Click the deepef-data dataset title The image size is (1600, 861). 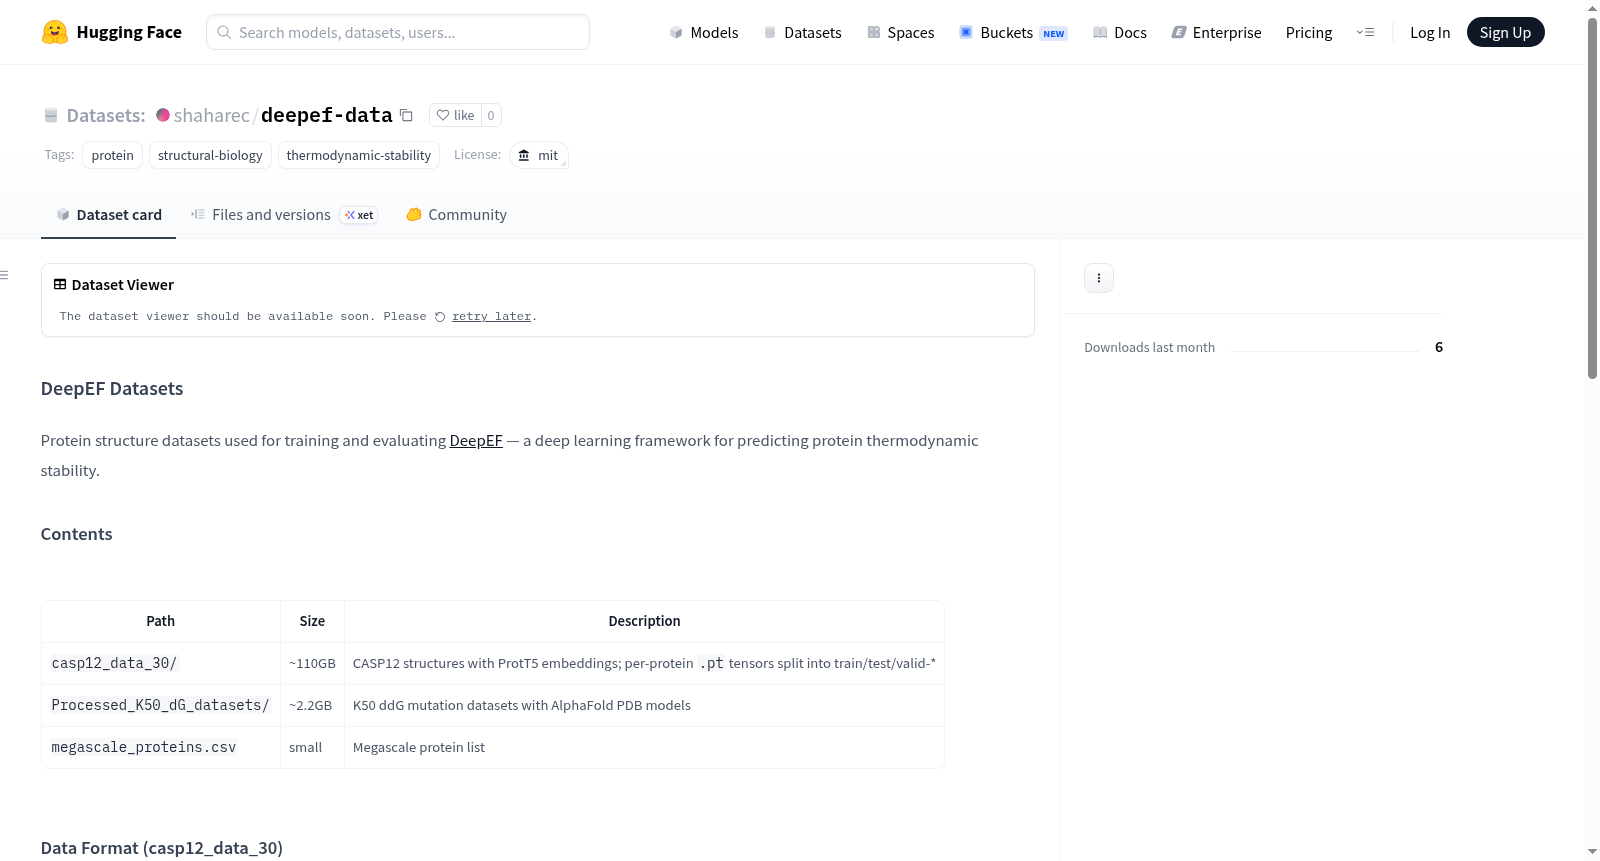326,115
